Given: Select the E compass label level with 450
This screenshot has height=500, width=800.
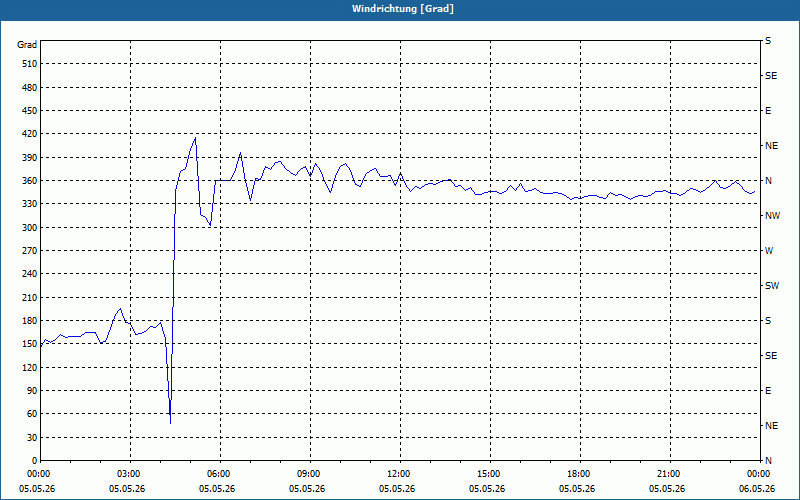Looking at the screenshot, I should pos(768,111).
